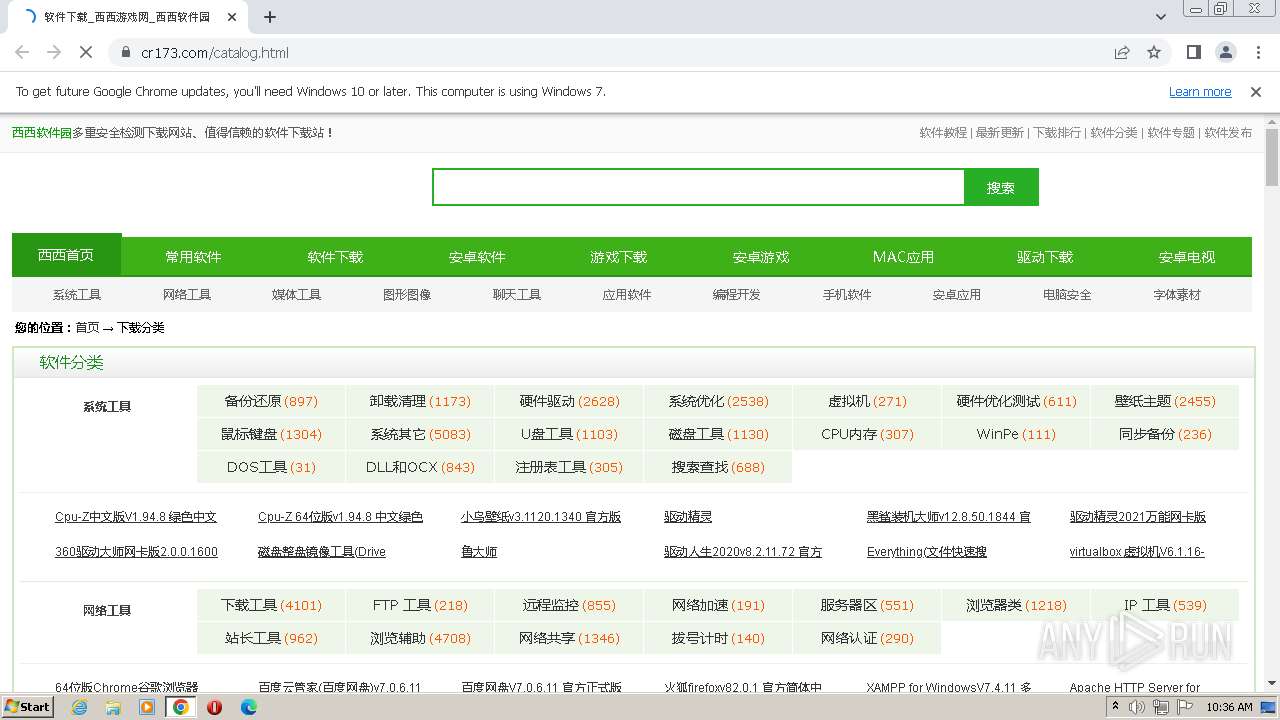Open the Chrome profile avatar
The image size is (1280, 720).
(x=1225, y=52)
